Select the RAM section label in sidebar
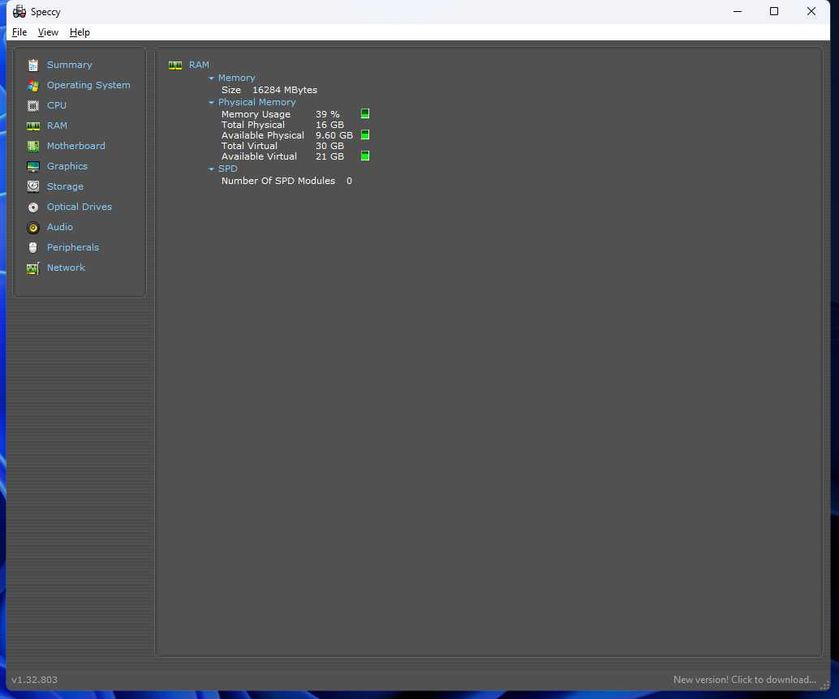 coord(57,126)
